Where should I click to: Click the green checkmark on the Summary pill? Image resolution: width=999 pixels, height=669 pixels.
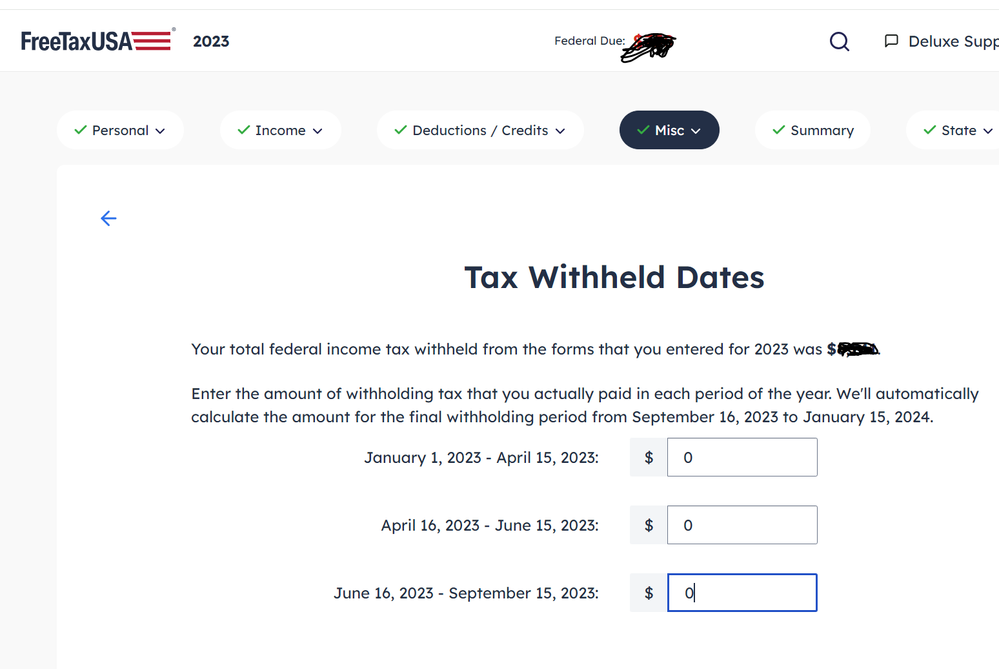780,130
